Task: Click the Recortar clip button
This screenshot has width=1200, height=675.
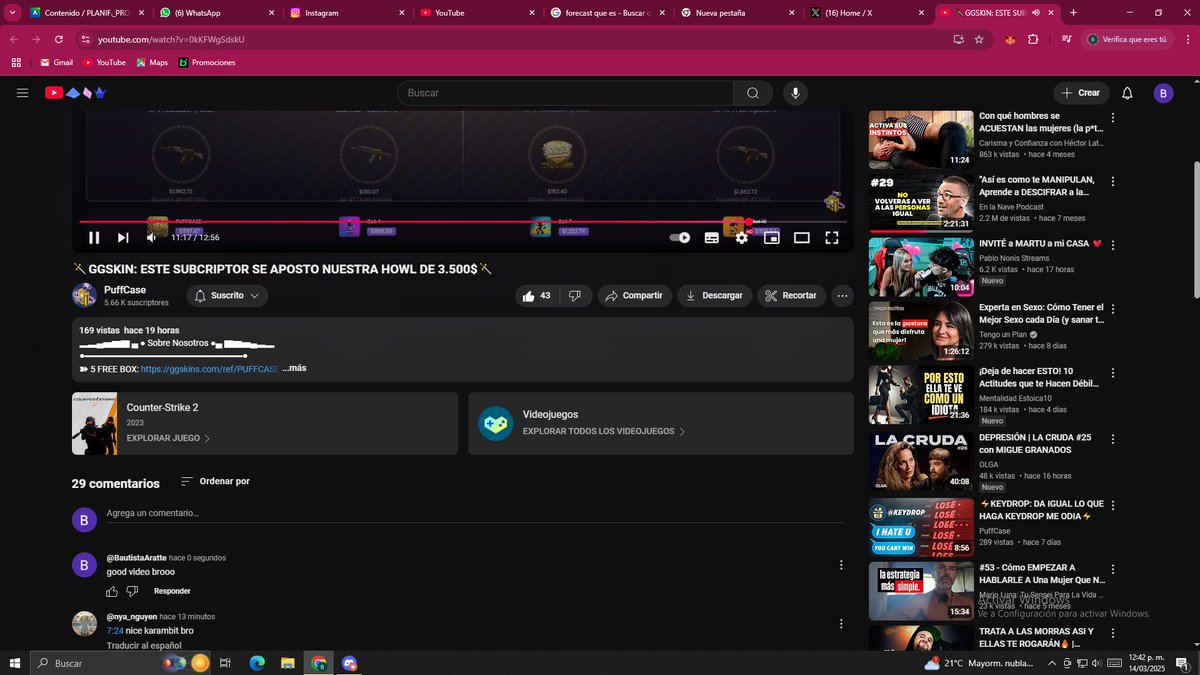Action: [x=791, y=296]
